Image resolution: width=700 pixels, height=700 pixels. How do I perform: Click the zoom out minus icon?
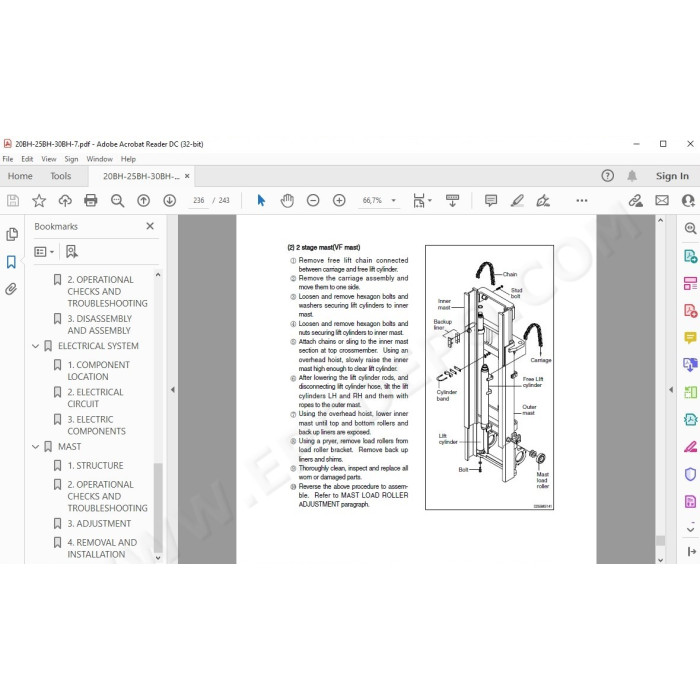(x=313, y=200)
